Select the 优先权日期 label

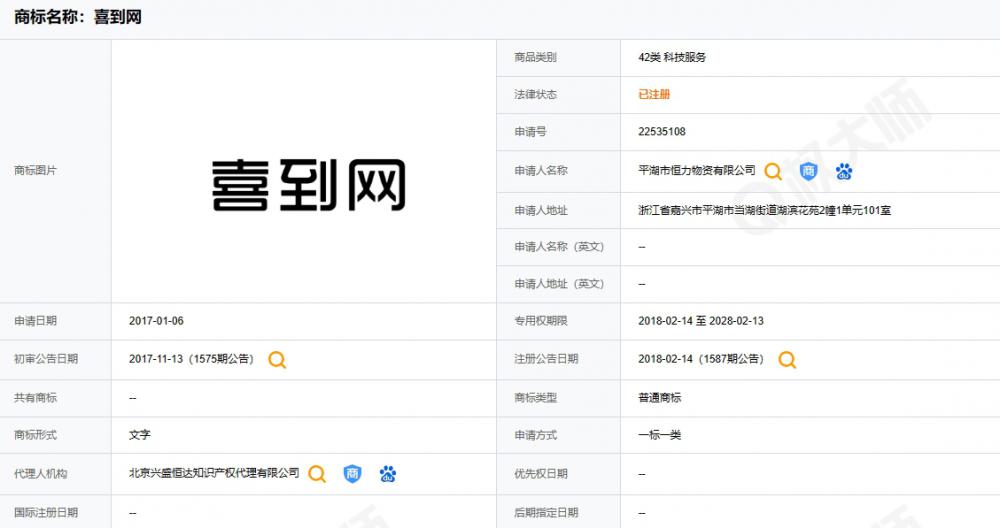click(x=541, y=474)
